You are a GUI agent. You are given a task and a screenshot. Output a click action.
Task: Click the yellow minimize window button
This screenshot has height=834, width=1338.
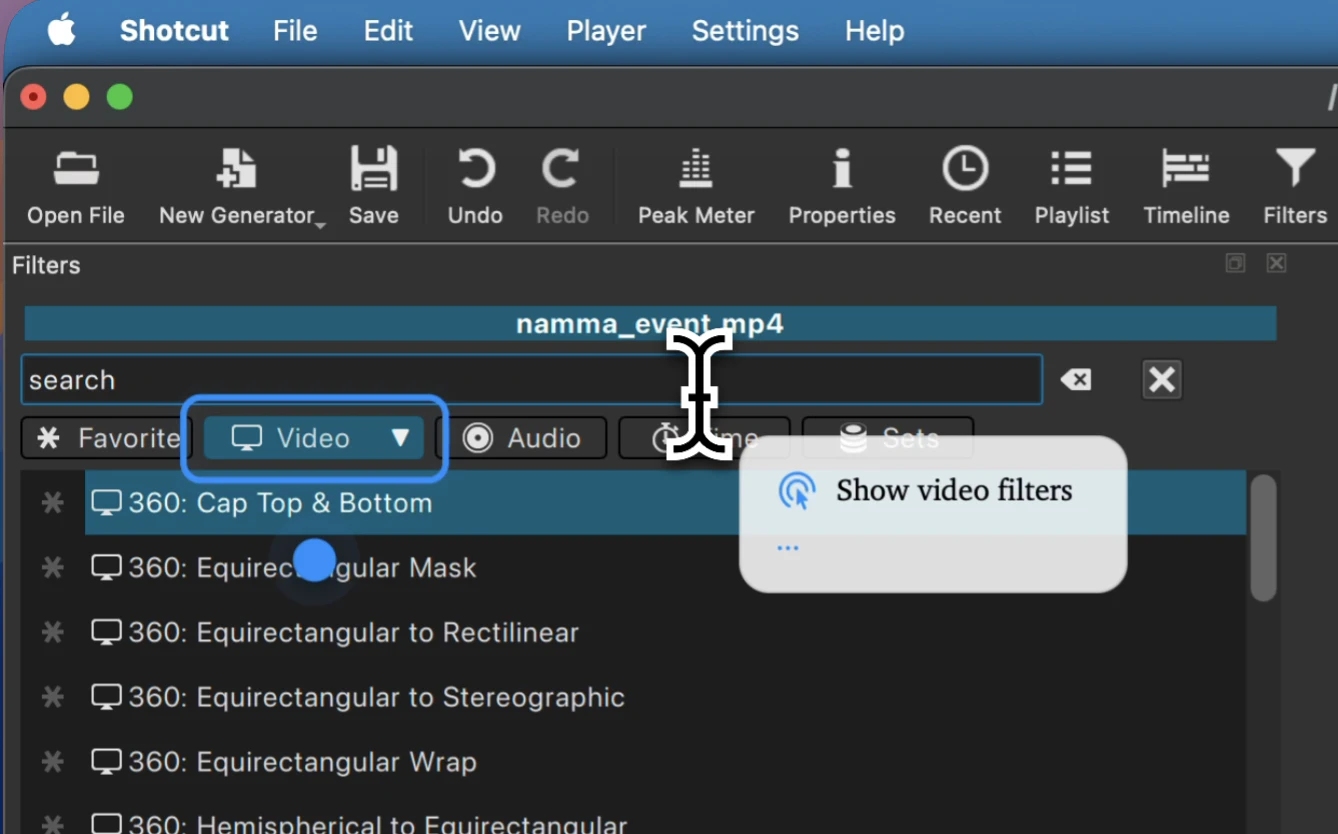point(76,97)
